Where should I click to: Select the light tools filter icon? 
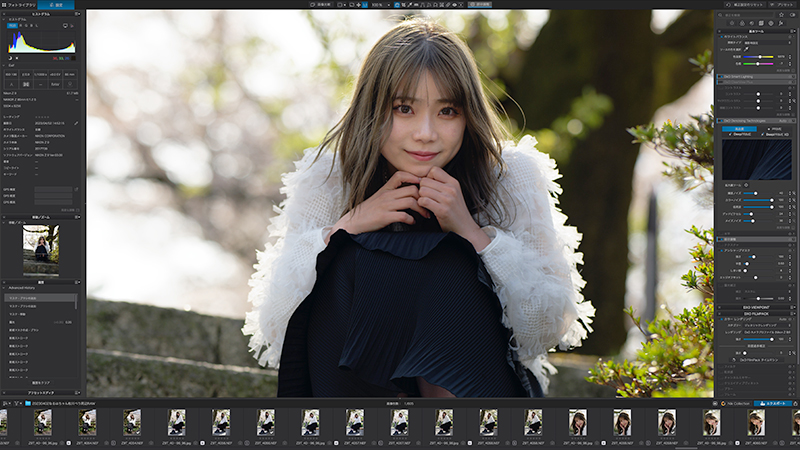click(731, 25)
